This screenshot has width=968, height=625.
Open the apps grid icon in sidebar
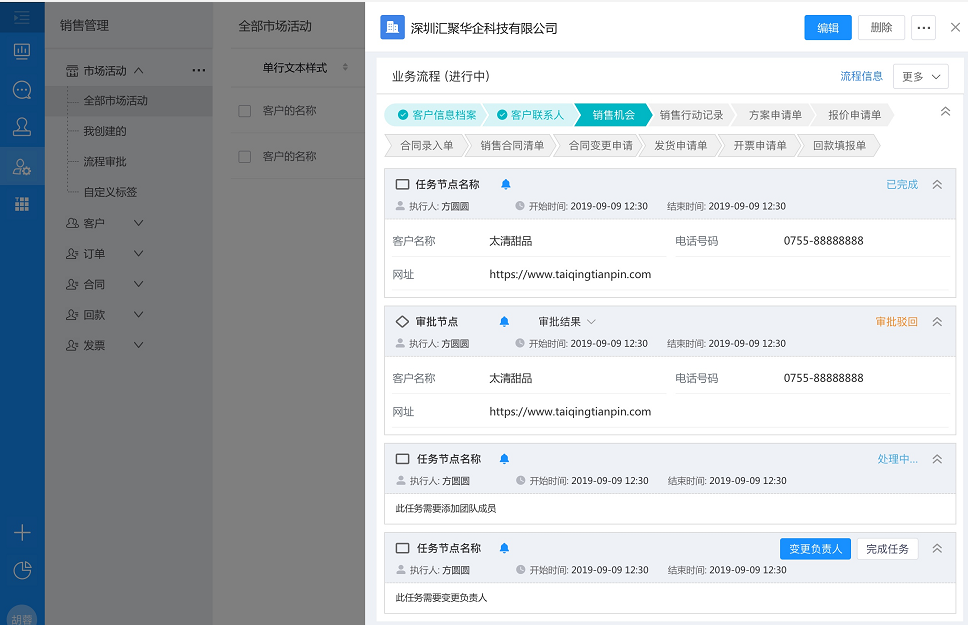pos(22,204)
